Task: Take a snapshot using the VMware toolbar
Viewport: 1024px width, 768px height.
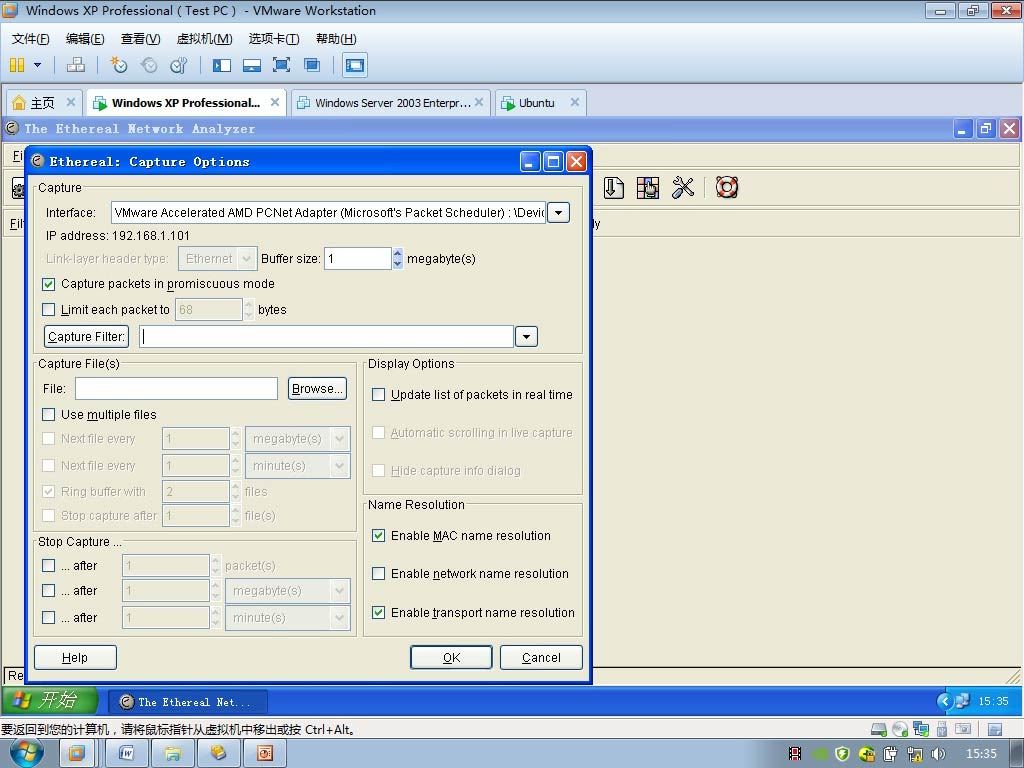Action: pyautogui.click(x=118, y=65)
